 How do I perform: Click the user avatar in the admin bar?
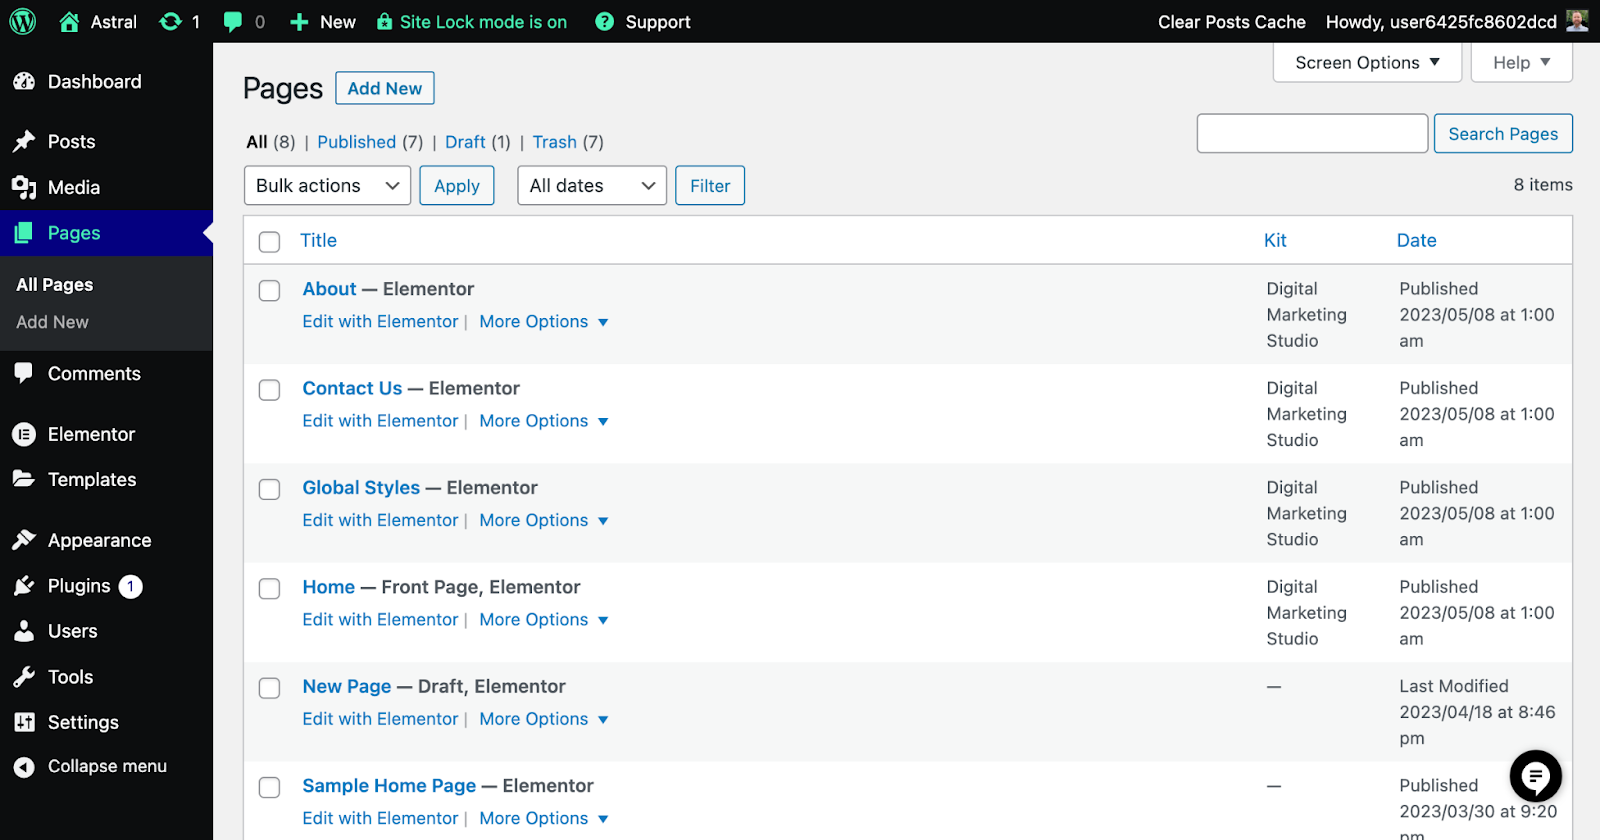1577,21
